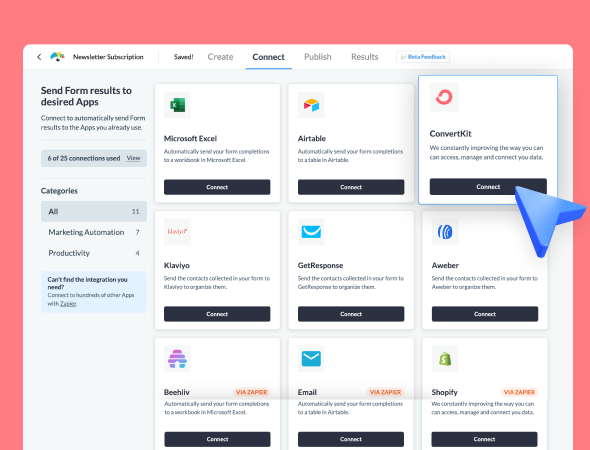Connect Klaviyo

point(217,314)
